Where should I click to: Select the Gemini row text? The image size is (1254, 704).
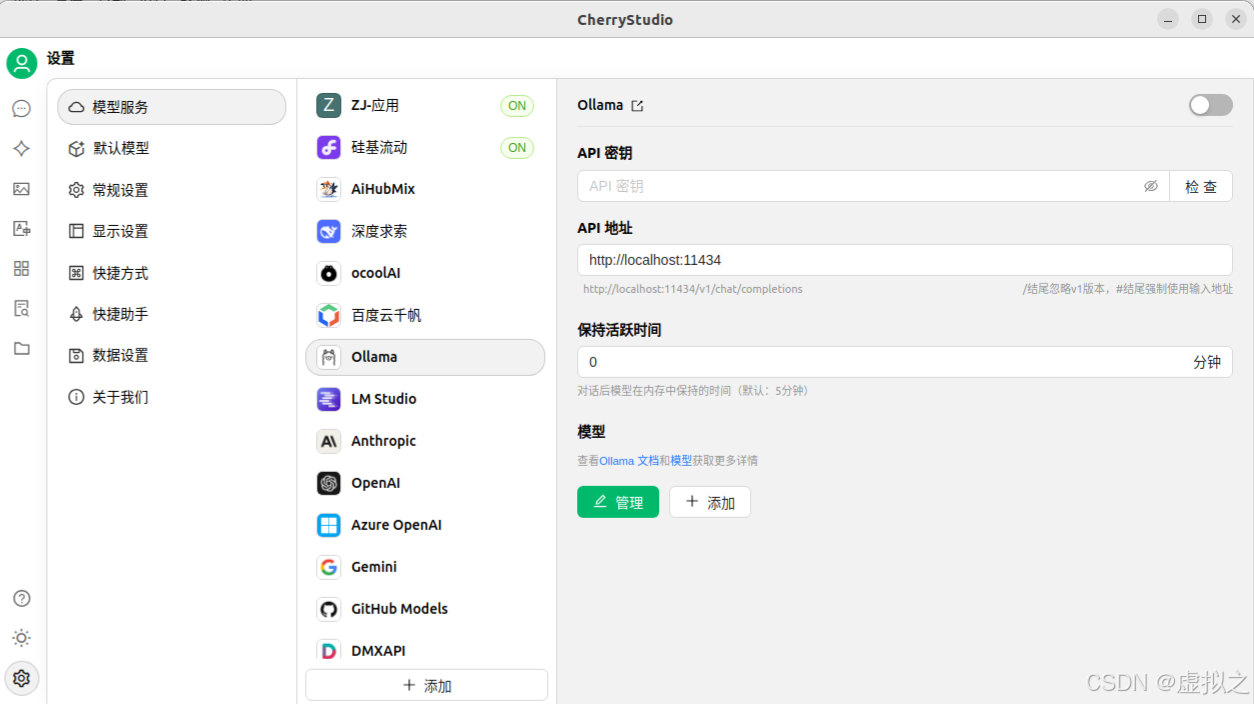[x=374, y=567]
